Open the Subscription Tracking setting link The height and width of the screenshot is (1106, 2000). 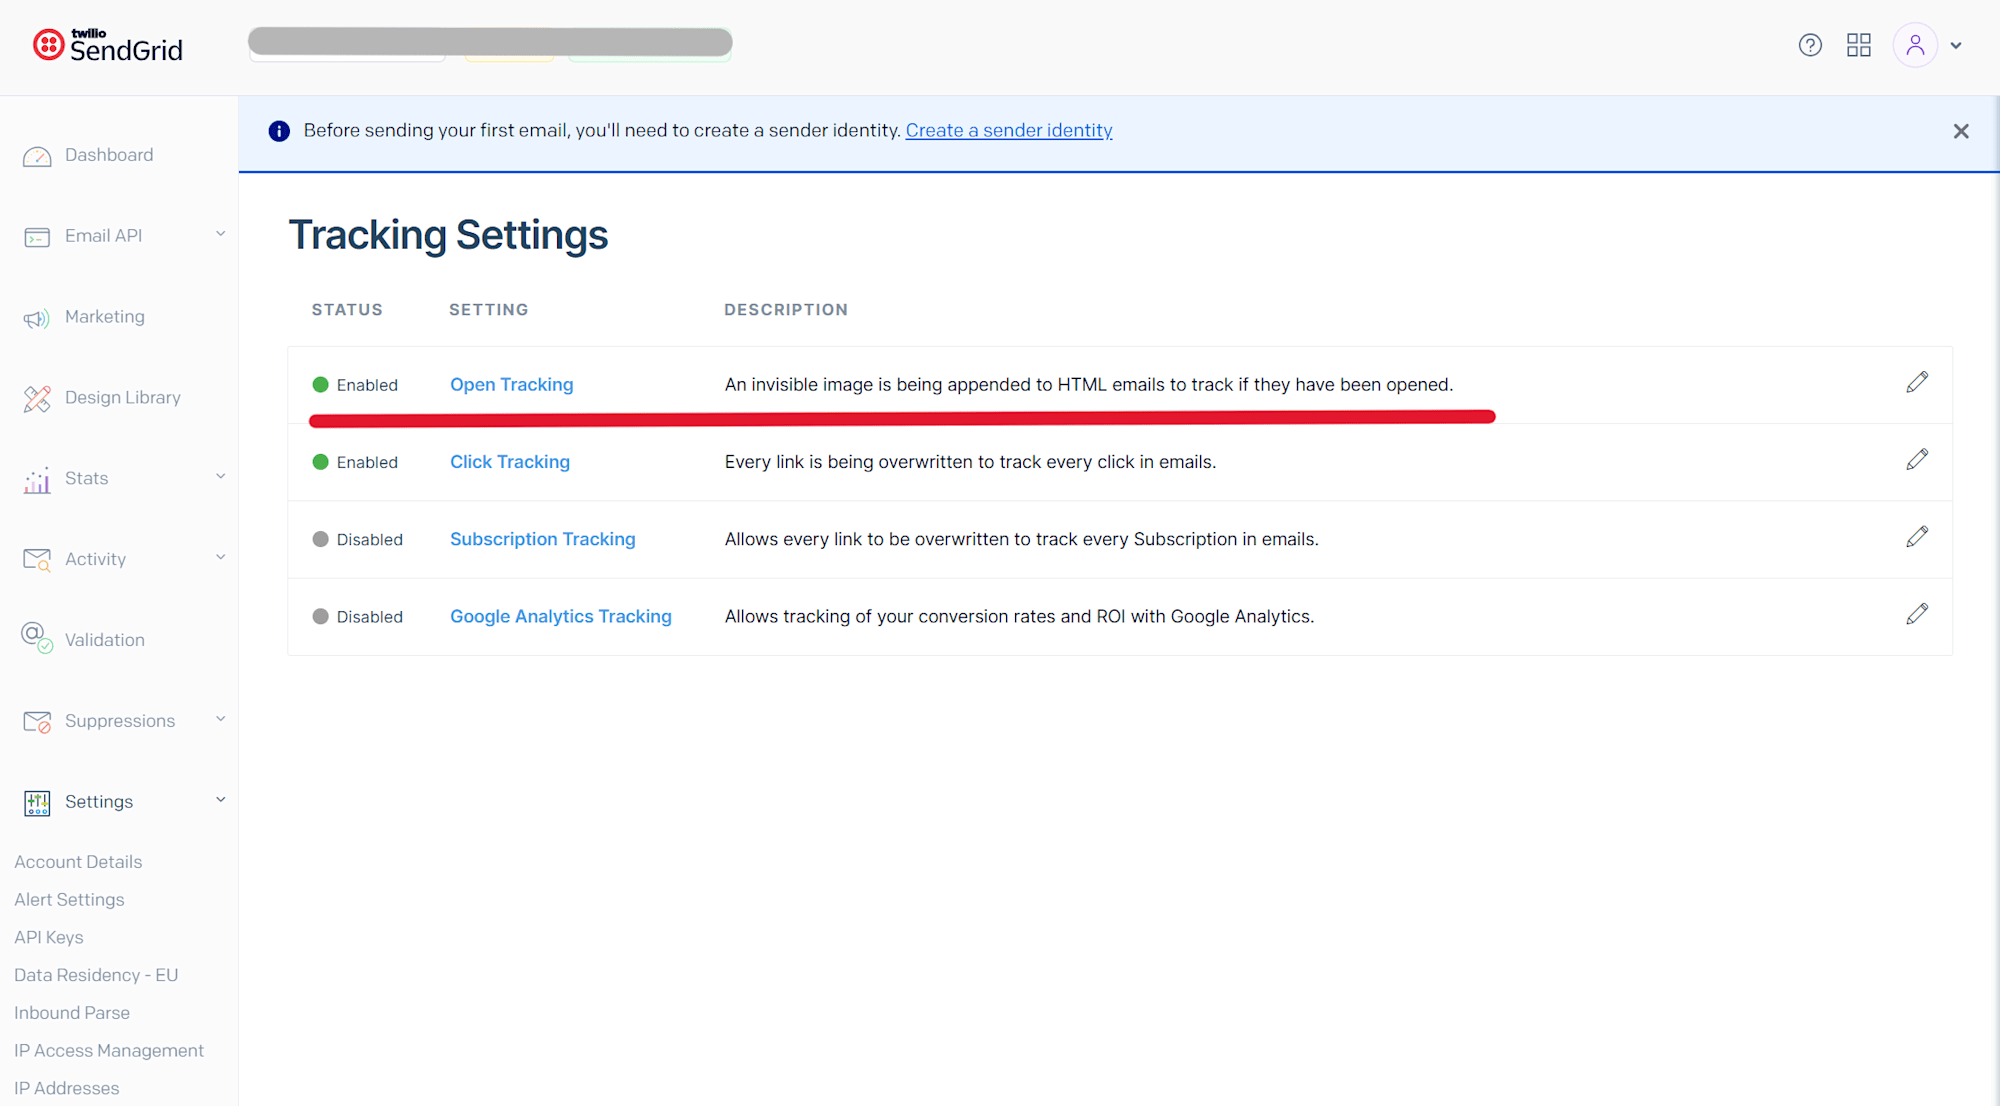point(542,539)
